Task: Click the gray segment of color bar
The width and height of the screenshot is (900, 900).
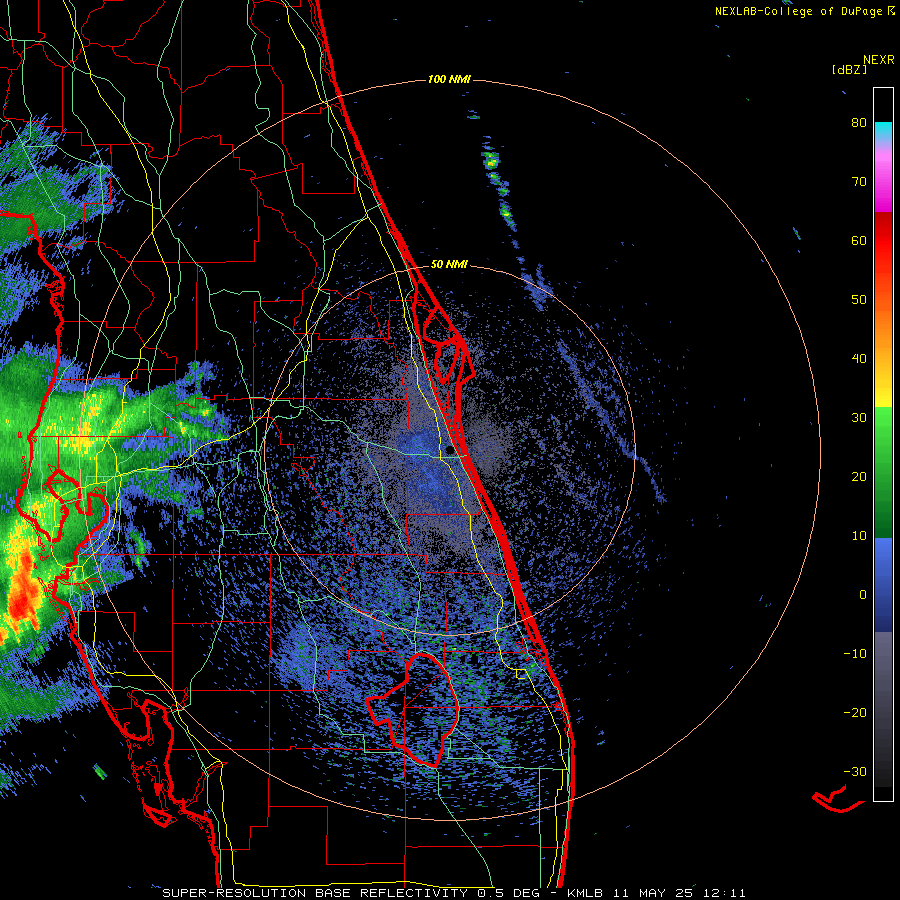Action: 883,709
